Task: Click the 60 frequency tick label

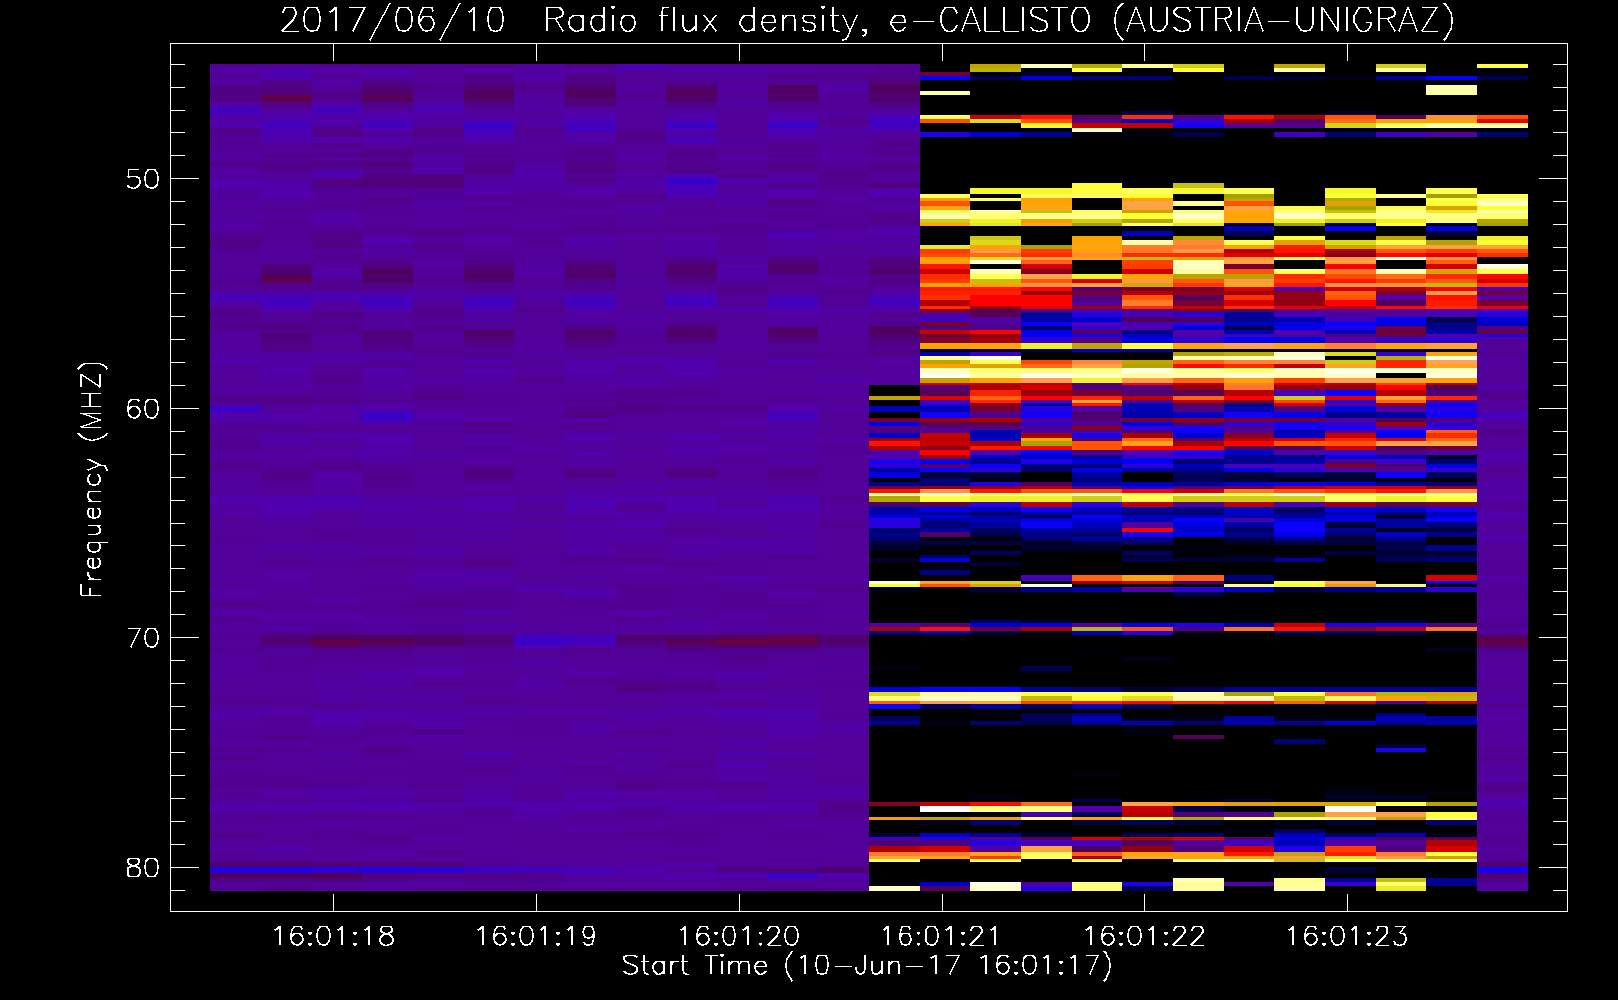Action: point(143,408)
